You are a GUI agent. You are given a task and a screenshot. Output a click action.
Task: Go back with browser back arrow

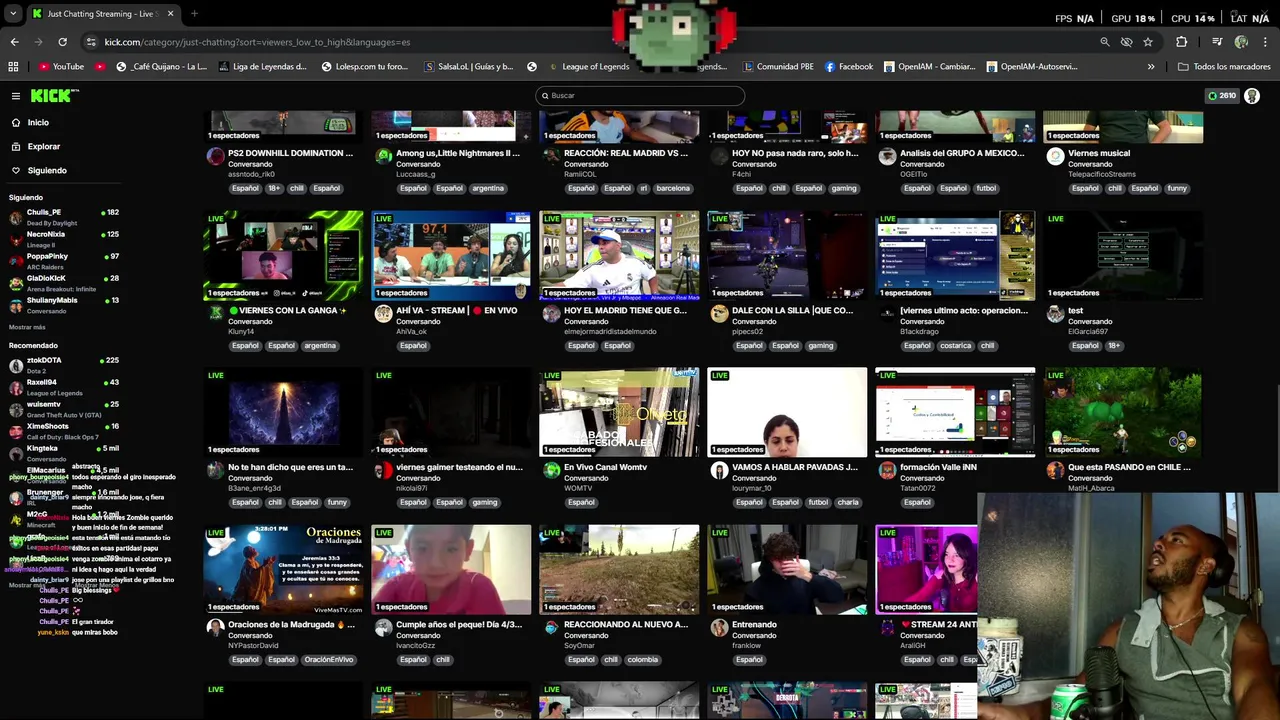14,42
